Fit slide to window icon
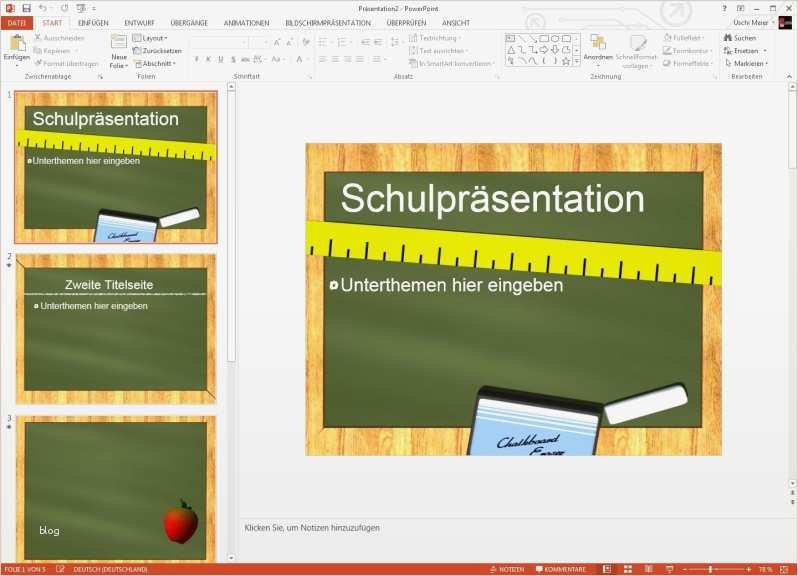 click(784, 569)
